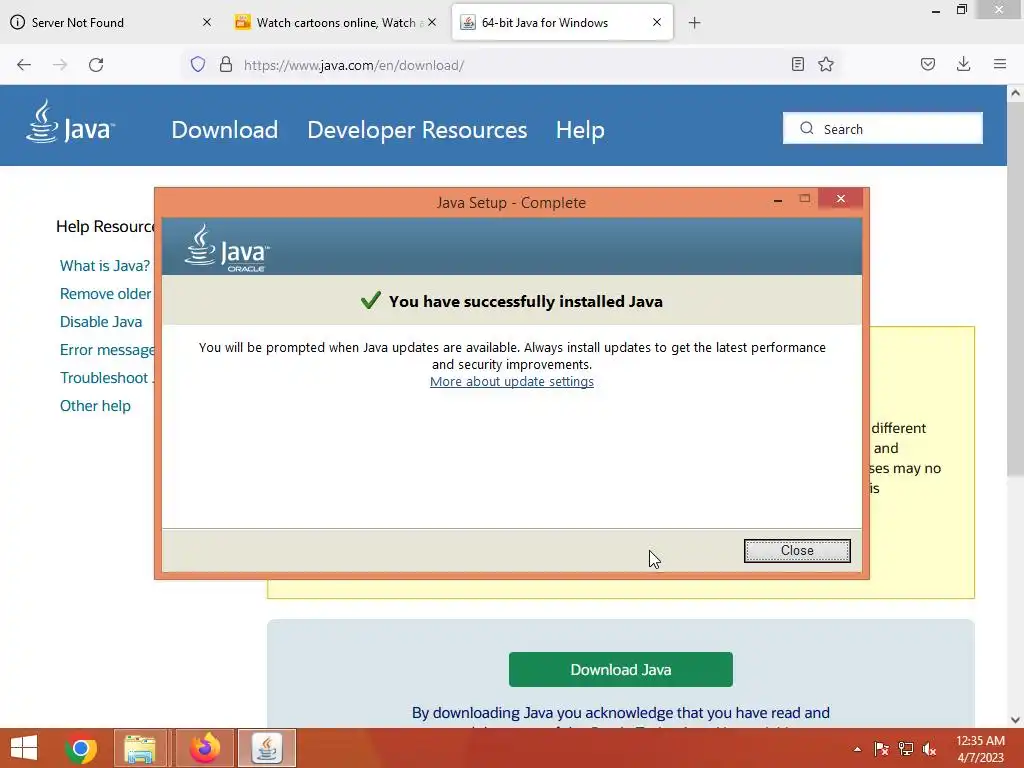Open the Other help link
This screenshot has width=1024, height=768.
[95, 406]
